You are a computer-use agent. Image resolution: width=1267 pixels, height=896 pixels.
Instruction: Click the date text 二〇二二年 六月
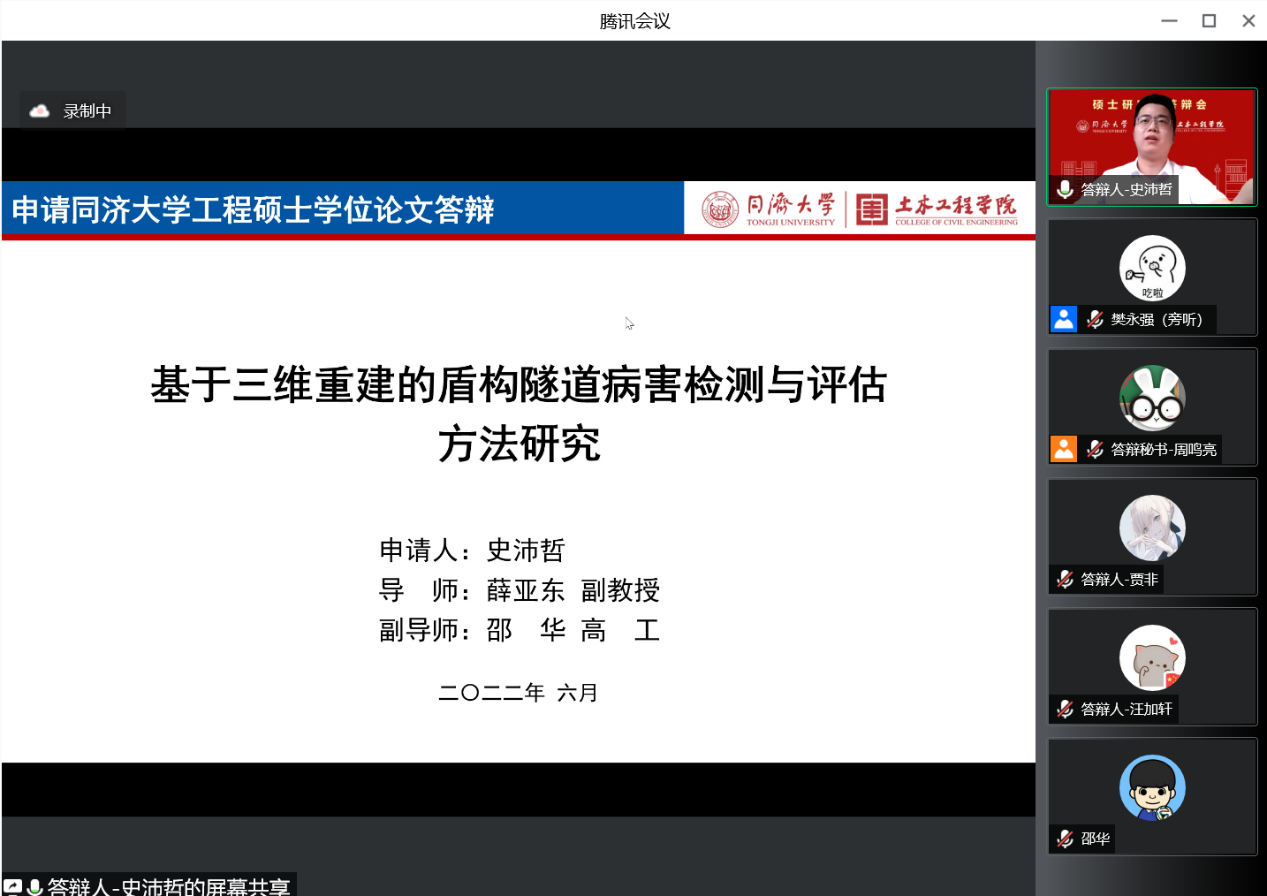[518, 692]
